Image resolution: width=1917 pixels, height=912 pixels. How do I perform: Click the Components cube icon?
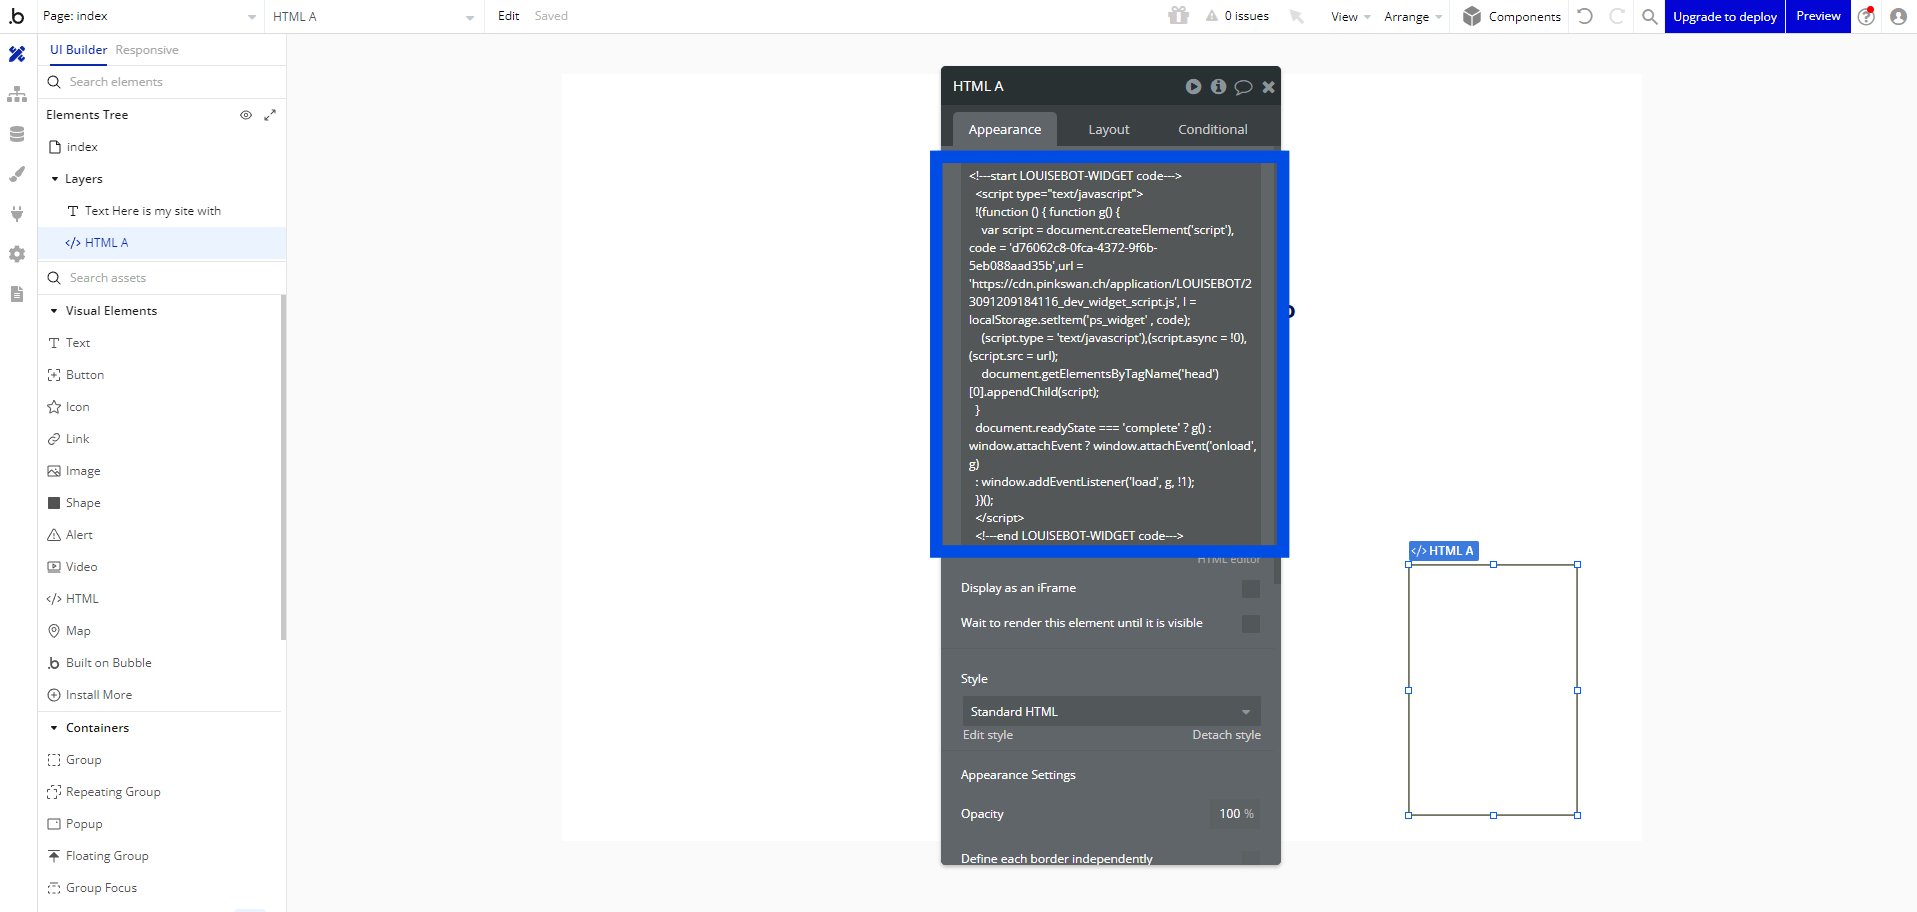point(1472,16)
